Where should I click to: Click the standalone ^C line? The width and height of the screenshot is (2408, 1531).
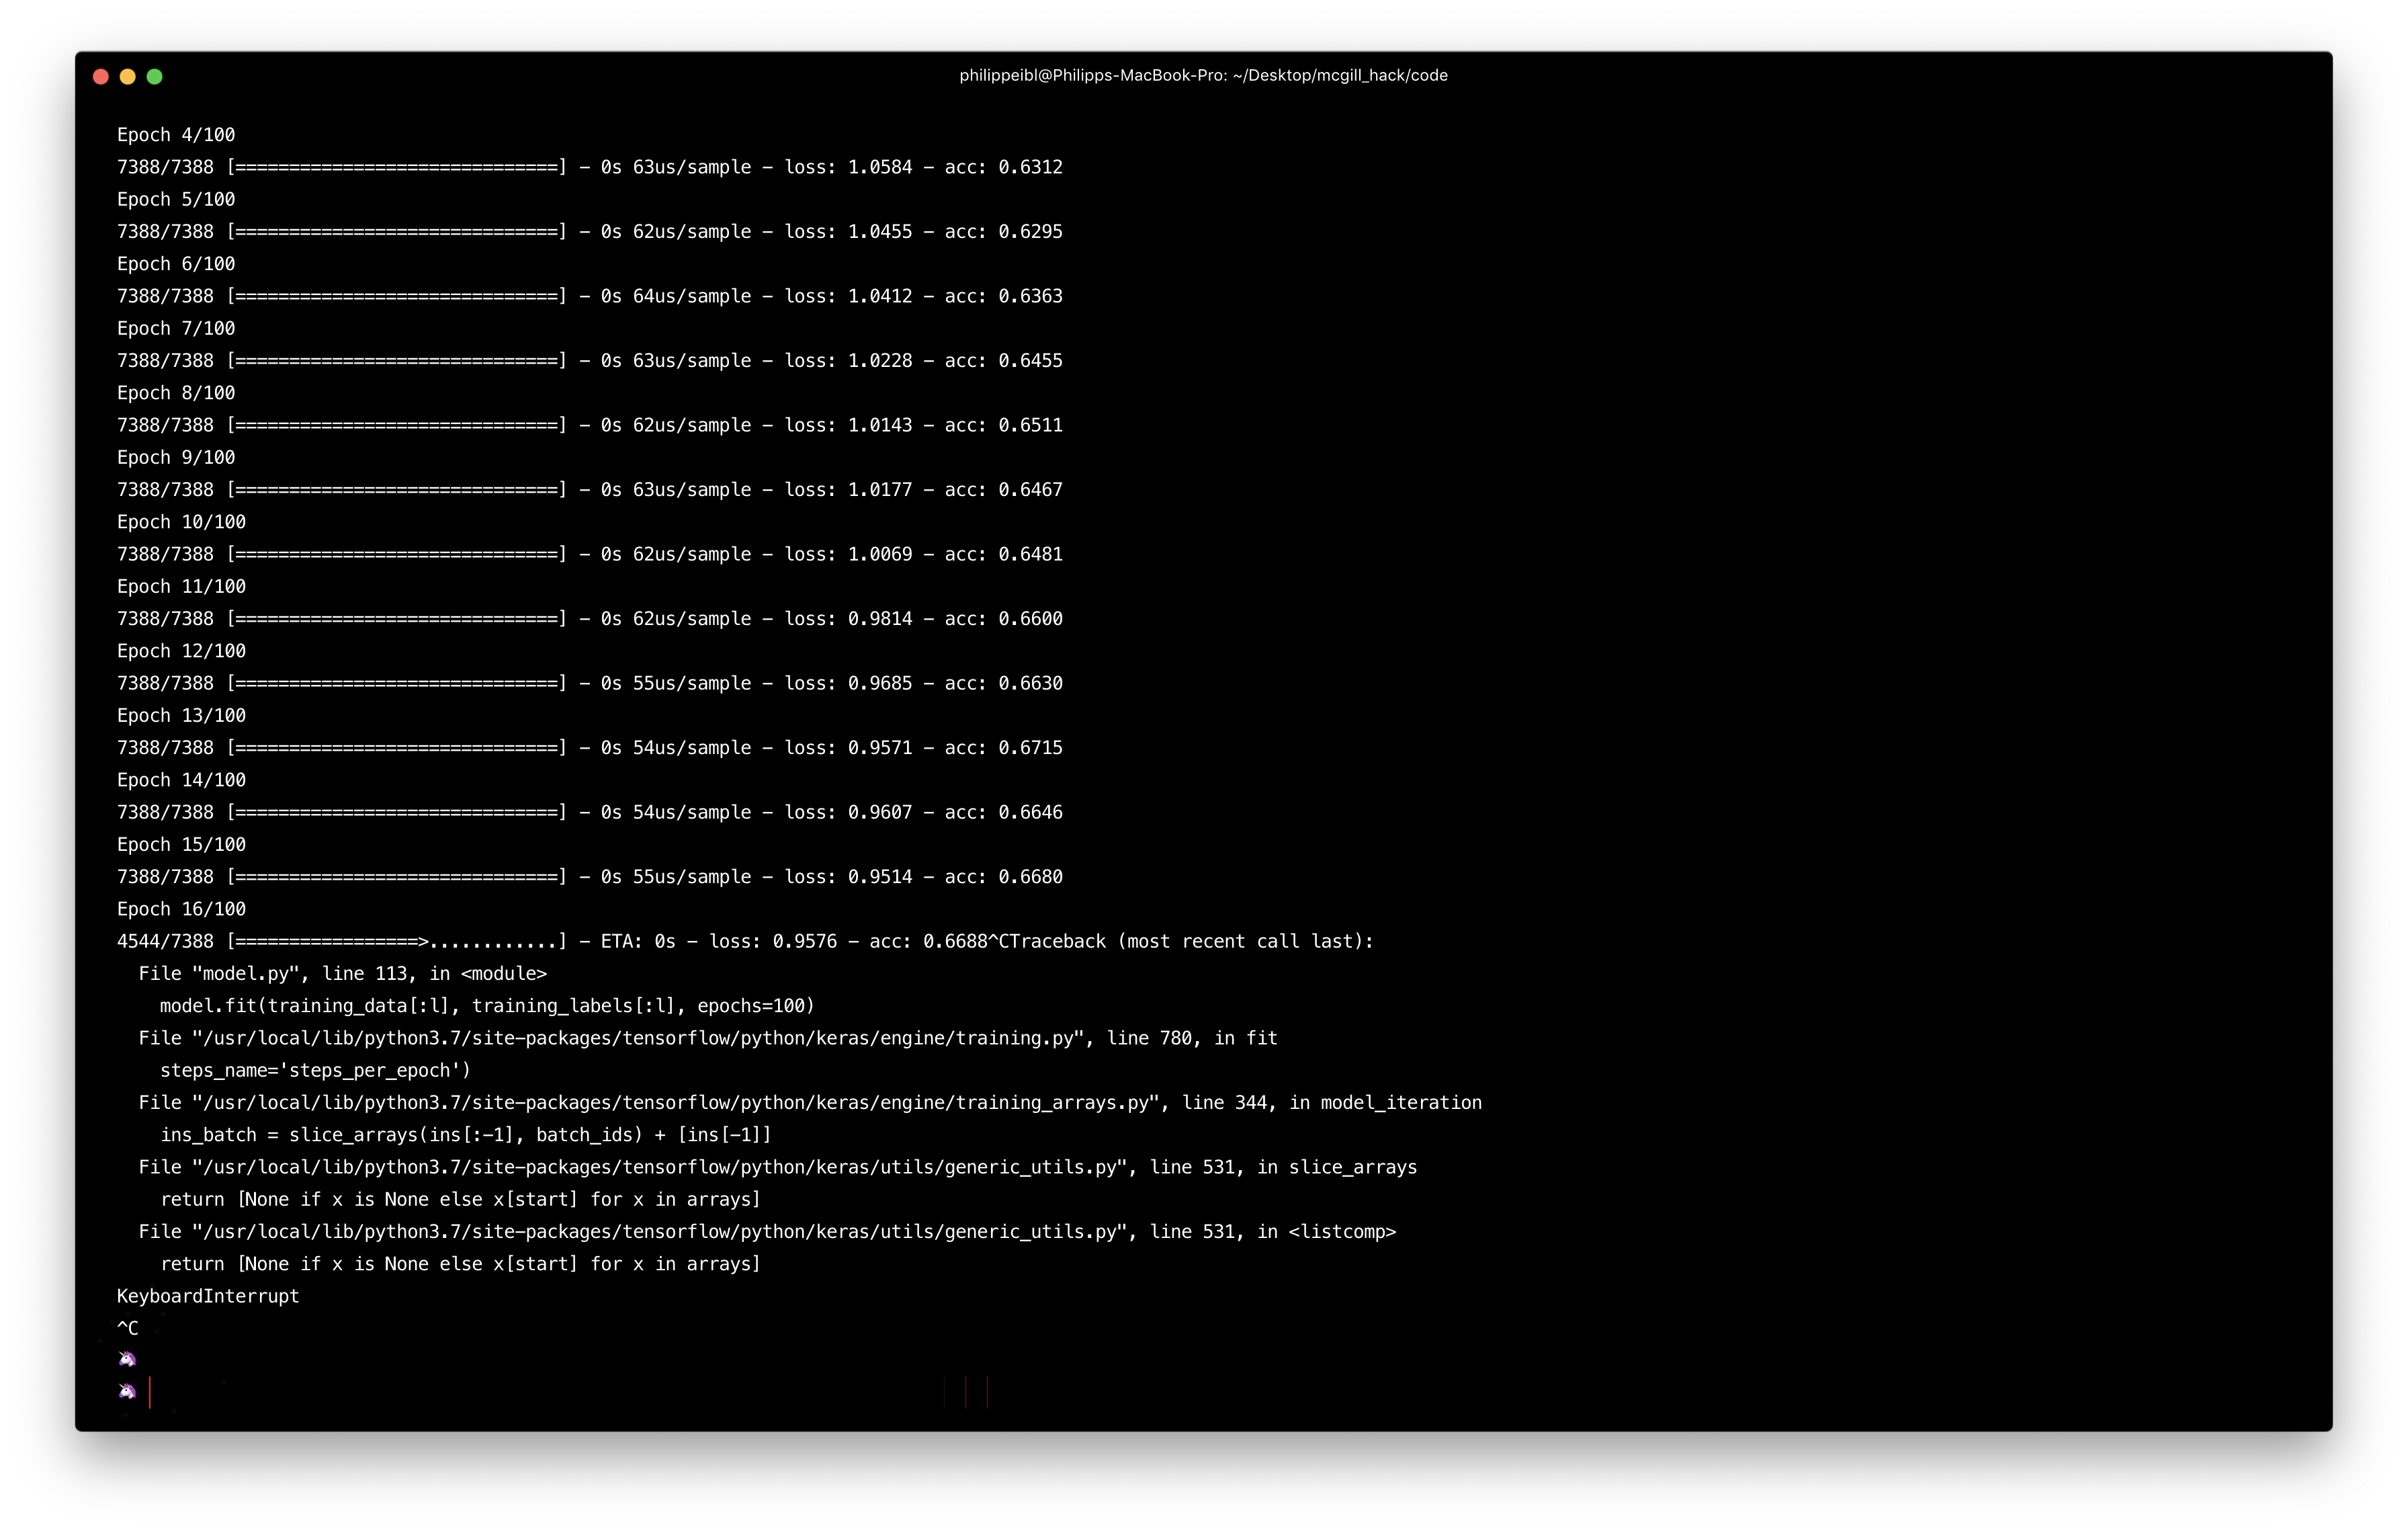tap(127, 1328)
